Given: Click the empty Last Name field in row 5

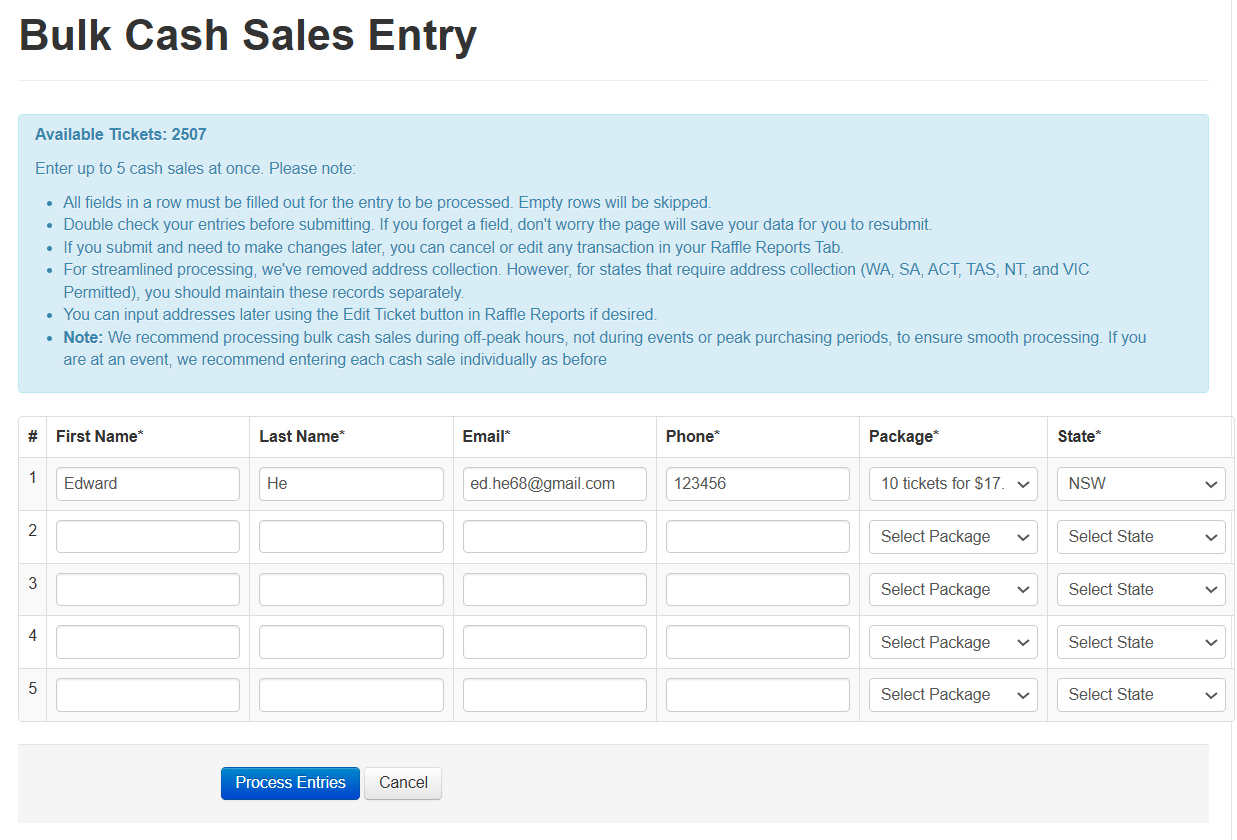Looking at the screenshot, I should click(351, 694).
